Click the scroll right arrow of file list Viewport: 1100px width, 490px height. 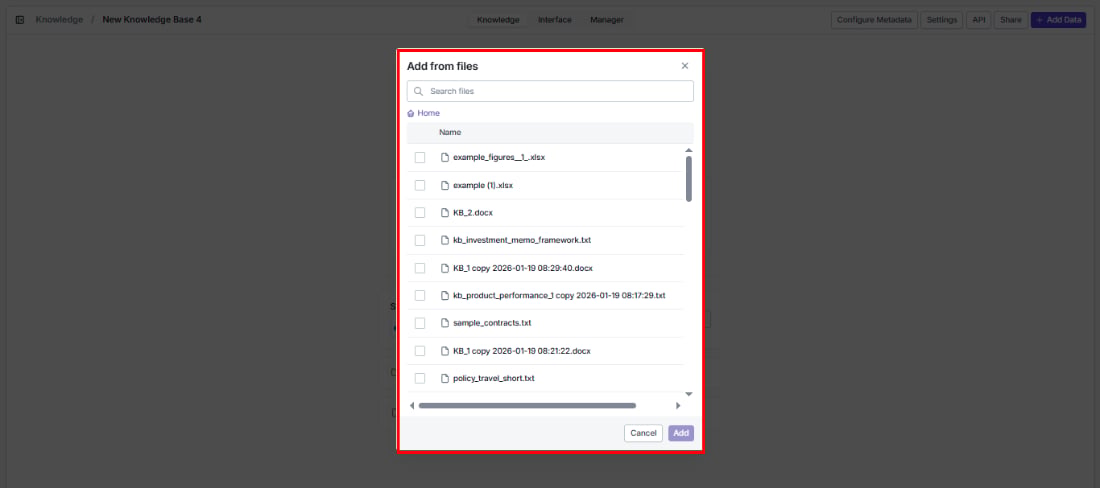coord(678,406)
